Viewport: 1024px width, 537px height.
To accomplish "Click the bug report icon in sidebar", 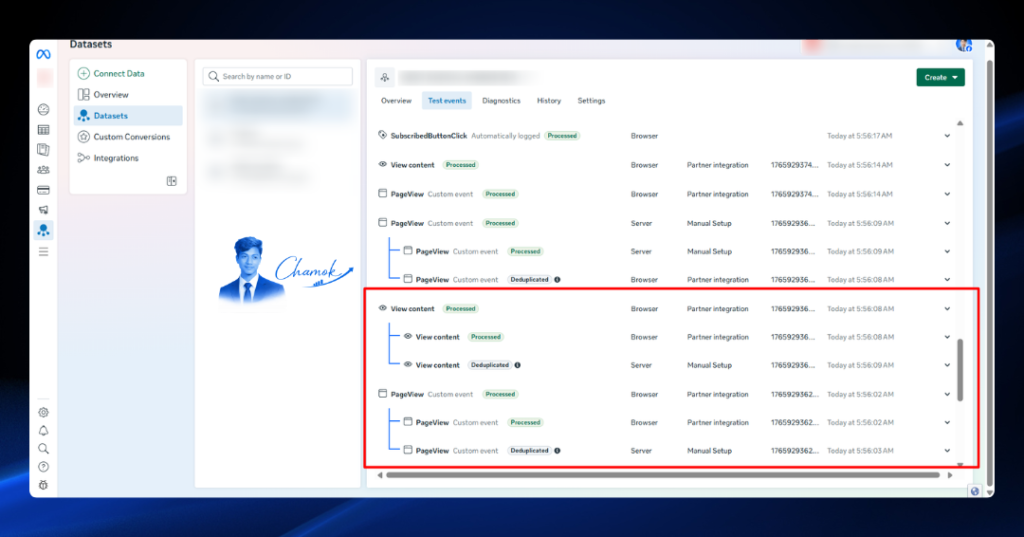I will [x=43, y=485].
